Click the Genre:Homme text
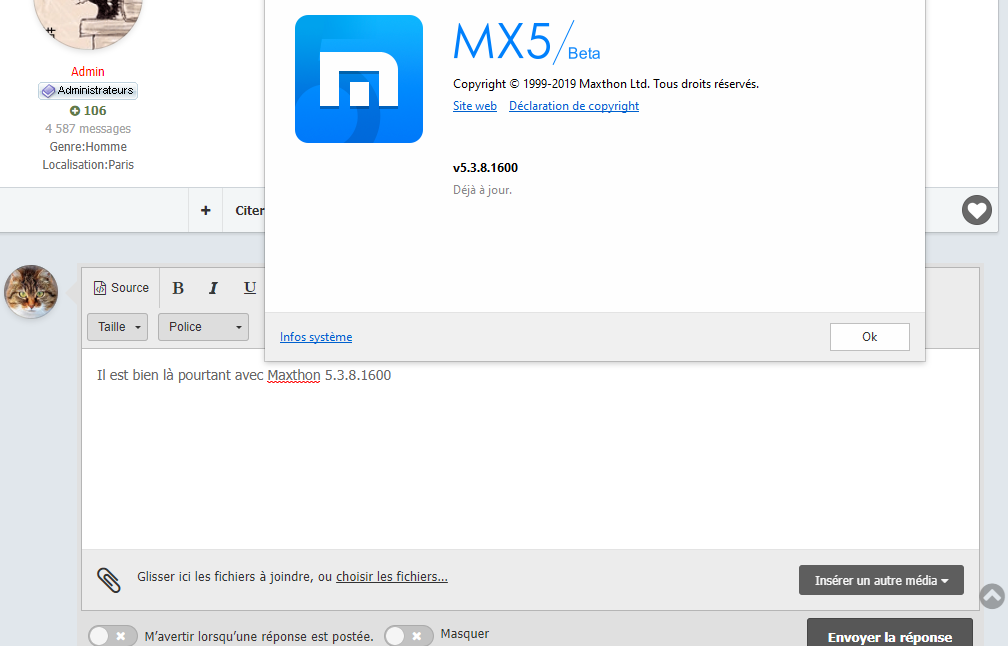Image resolution: width=1008 pixels, height=646 pixels. tap(88, 147)
